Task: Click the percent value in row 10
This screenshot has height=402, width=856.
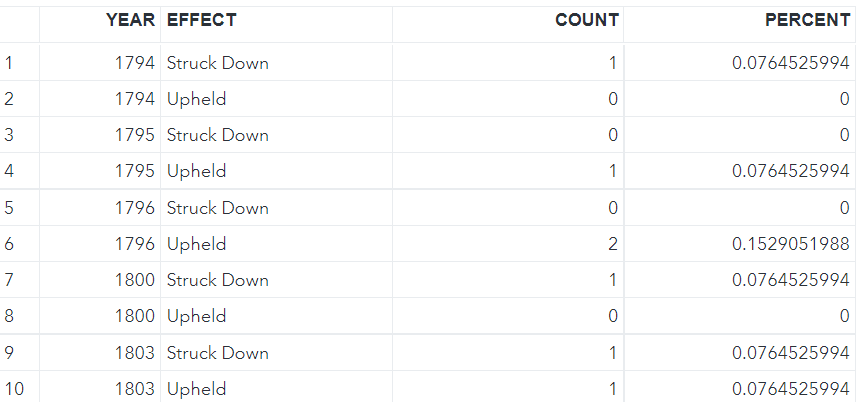Action: point(791,389)
